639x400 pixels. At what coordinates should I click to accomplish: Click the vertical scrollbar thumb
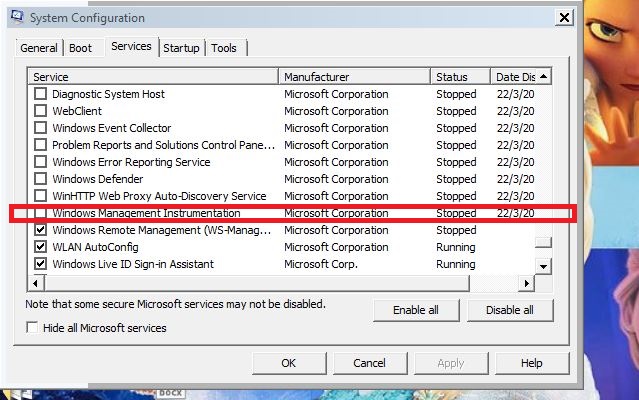544,242
